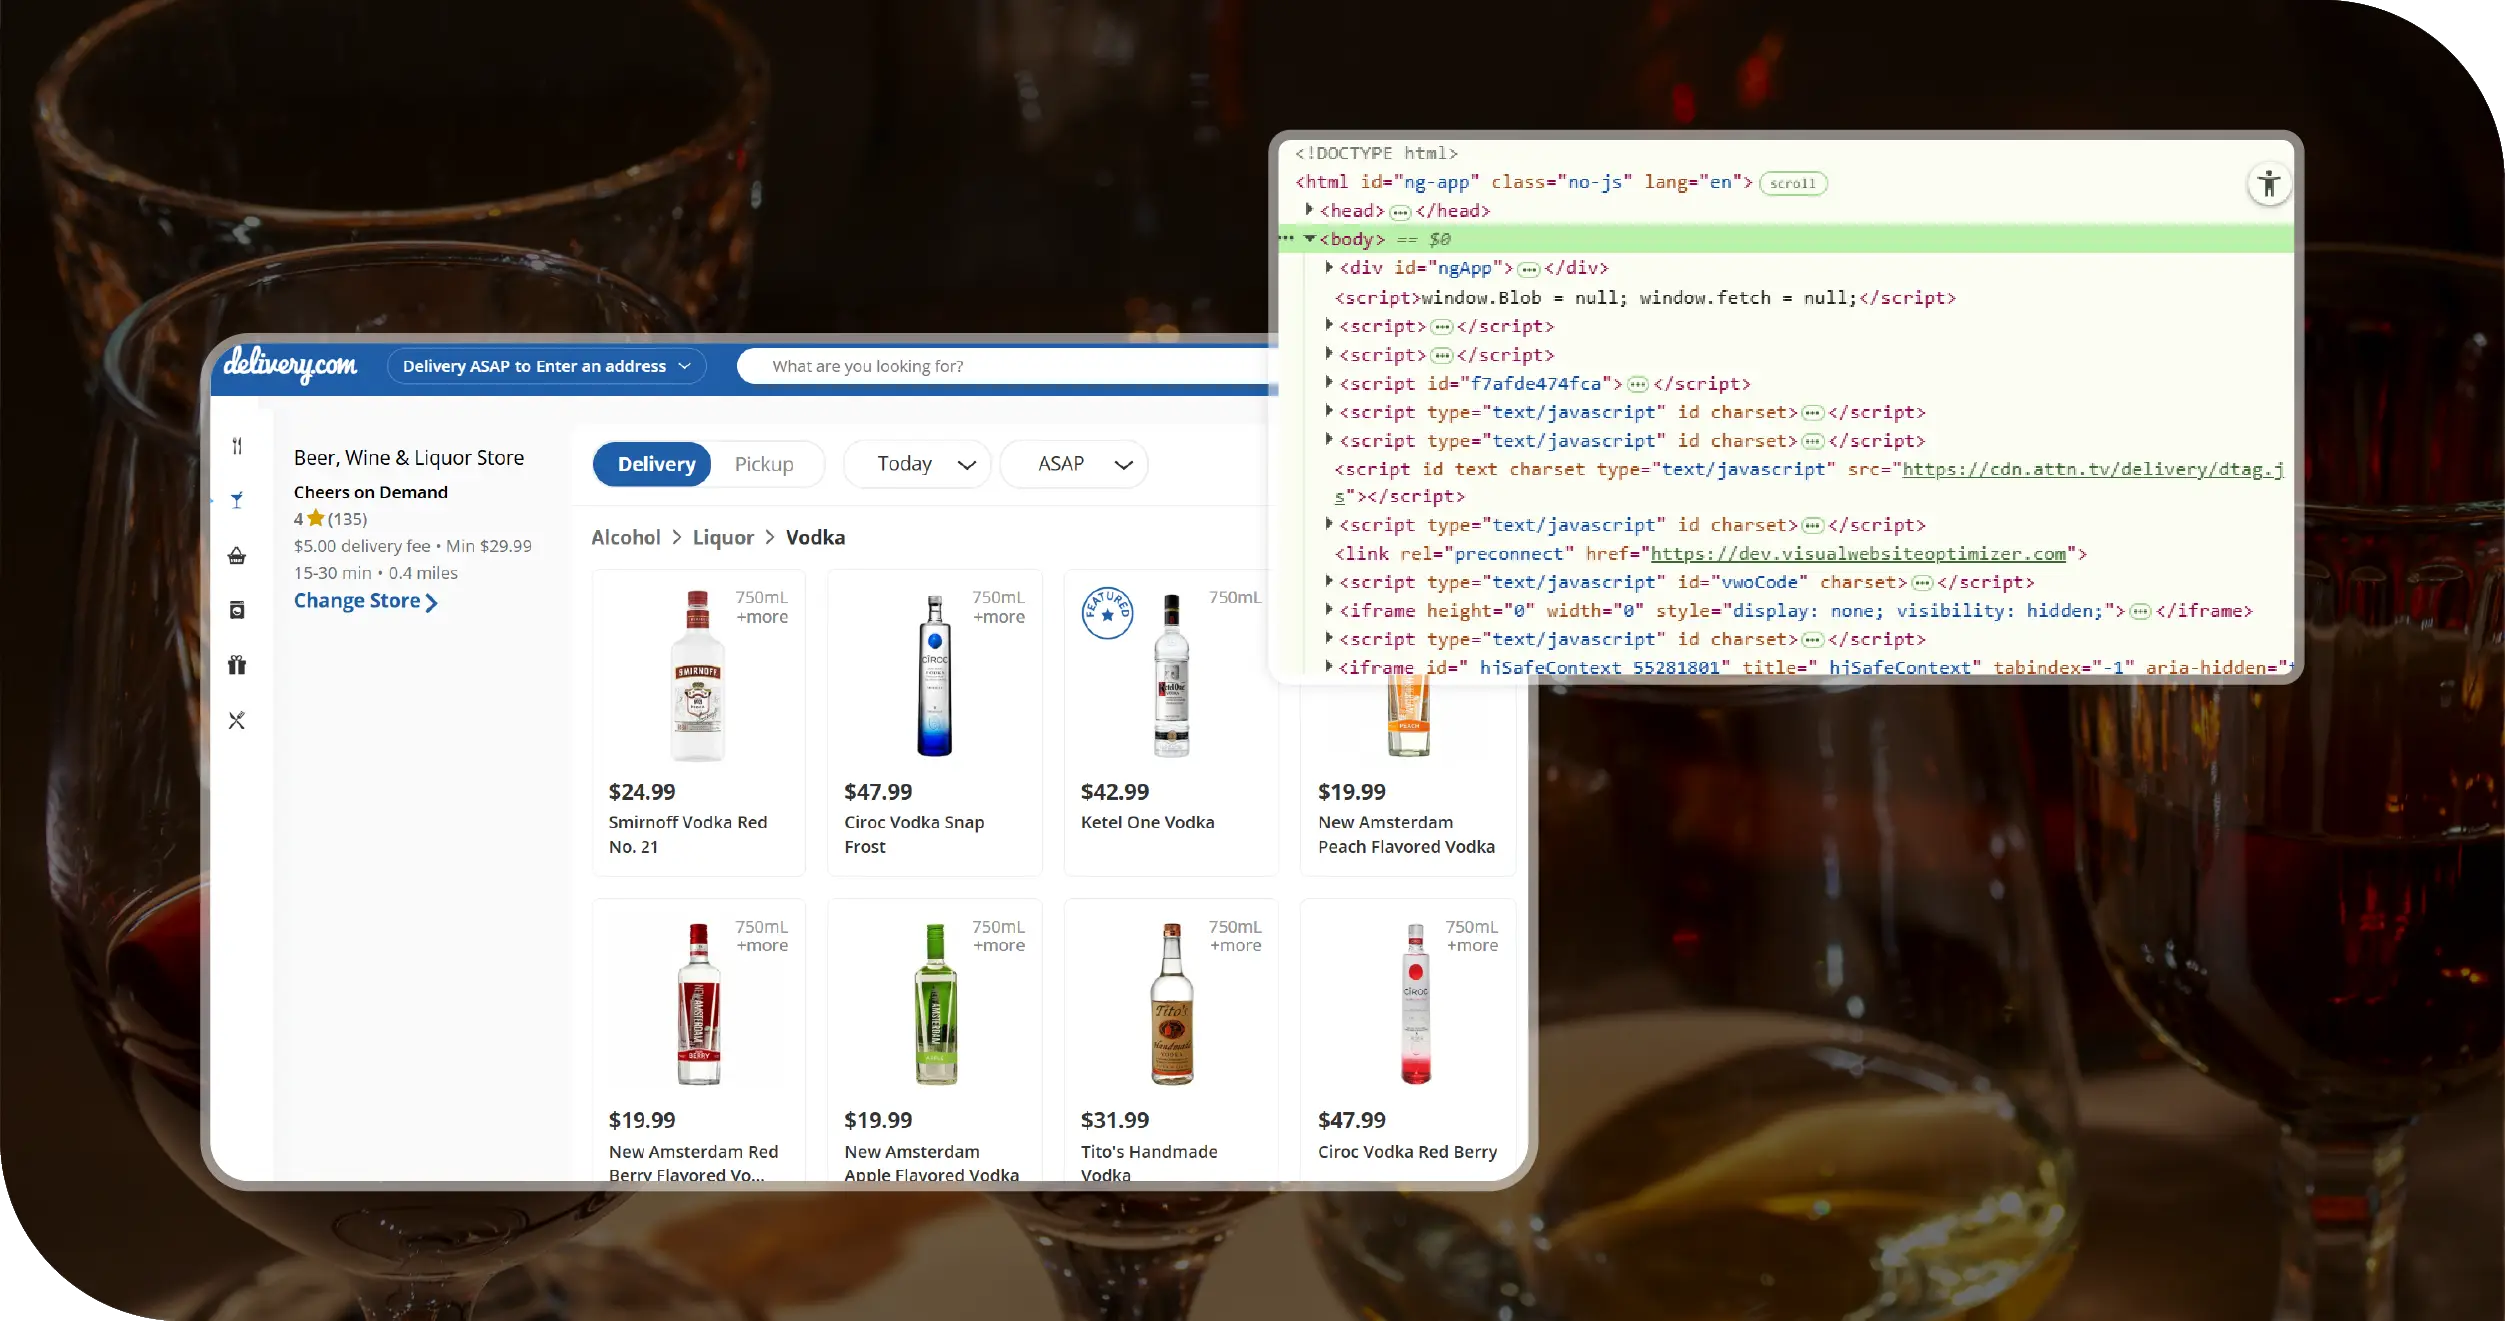The width and height of the screenshot is (2506, 1321).
Task: Expand the ngApp div node
Action: pos(1329,267)
